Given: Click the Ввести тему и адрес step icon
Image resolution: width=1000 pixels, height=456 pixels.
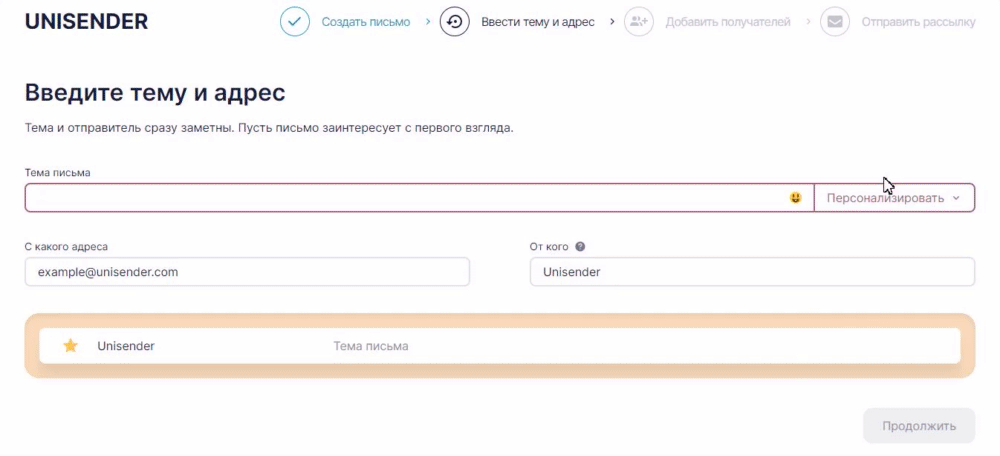Looking at the screenshot, I should tap(455, 22).
